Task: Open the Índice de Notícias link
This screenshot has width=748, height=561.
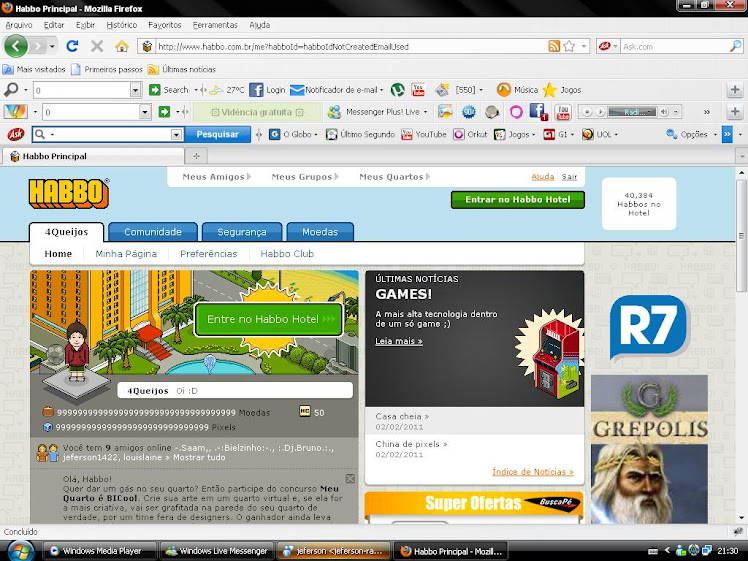Action: tap(533, 472)
